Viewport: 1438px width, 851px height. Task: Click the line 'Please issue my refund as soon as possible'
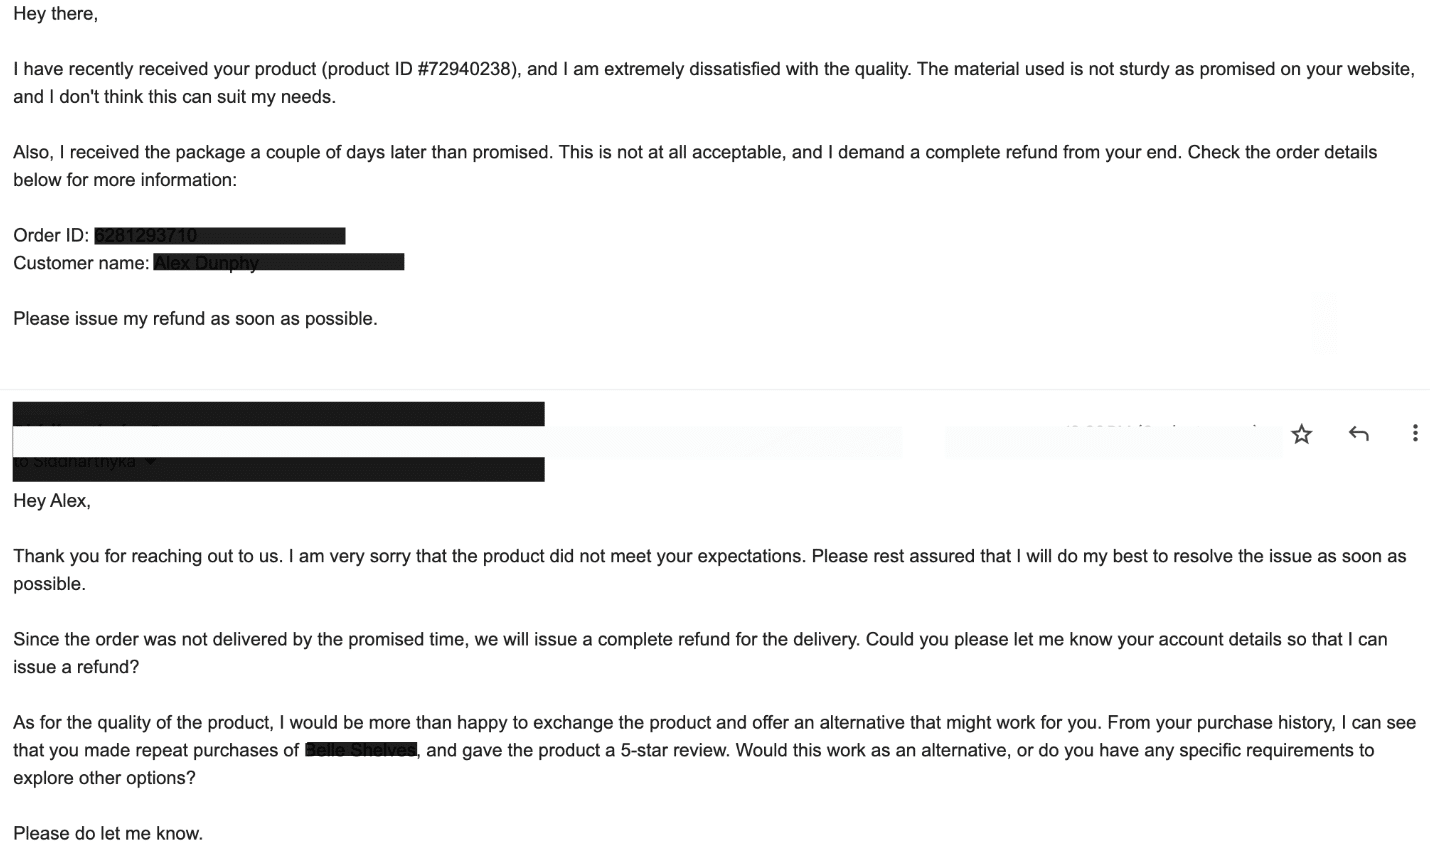[x=194, y=318]
